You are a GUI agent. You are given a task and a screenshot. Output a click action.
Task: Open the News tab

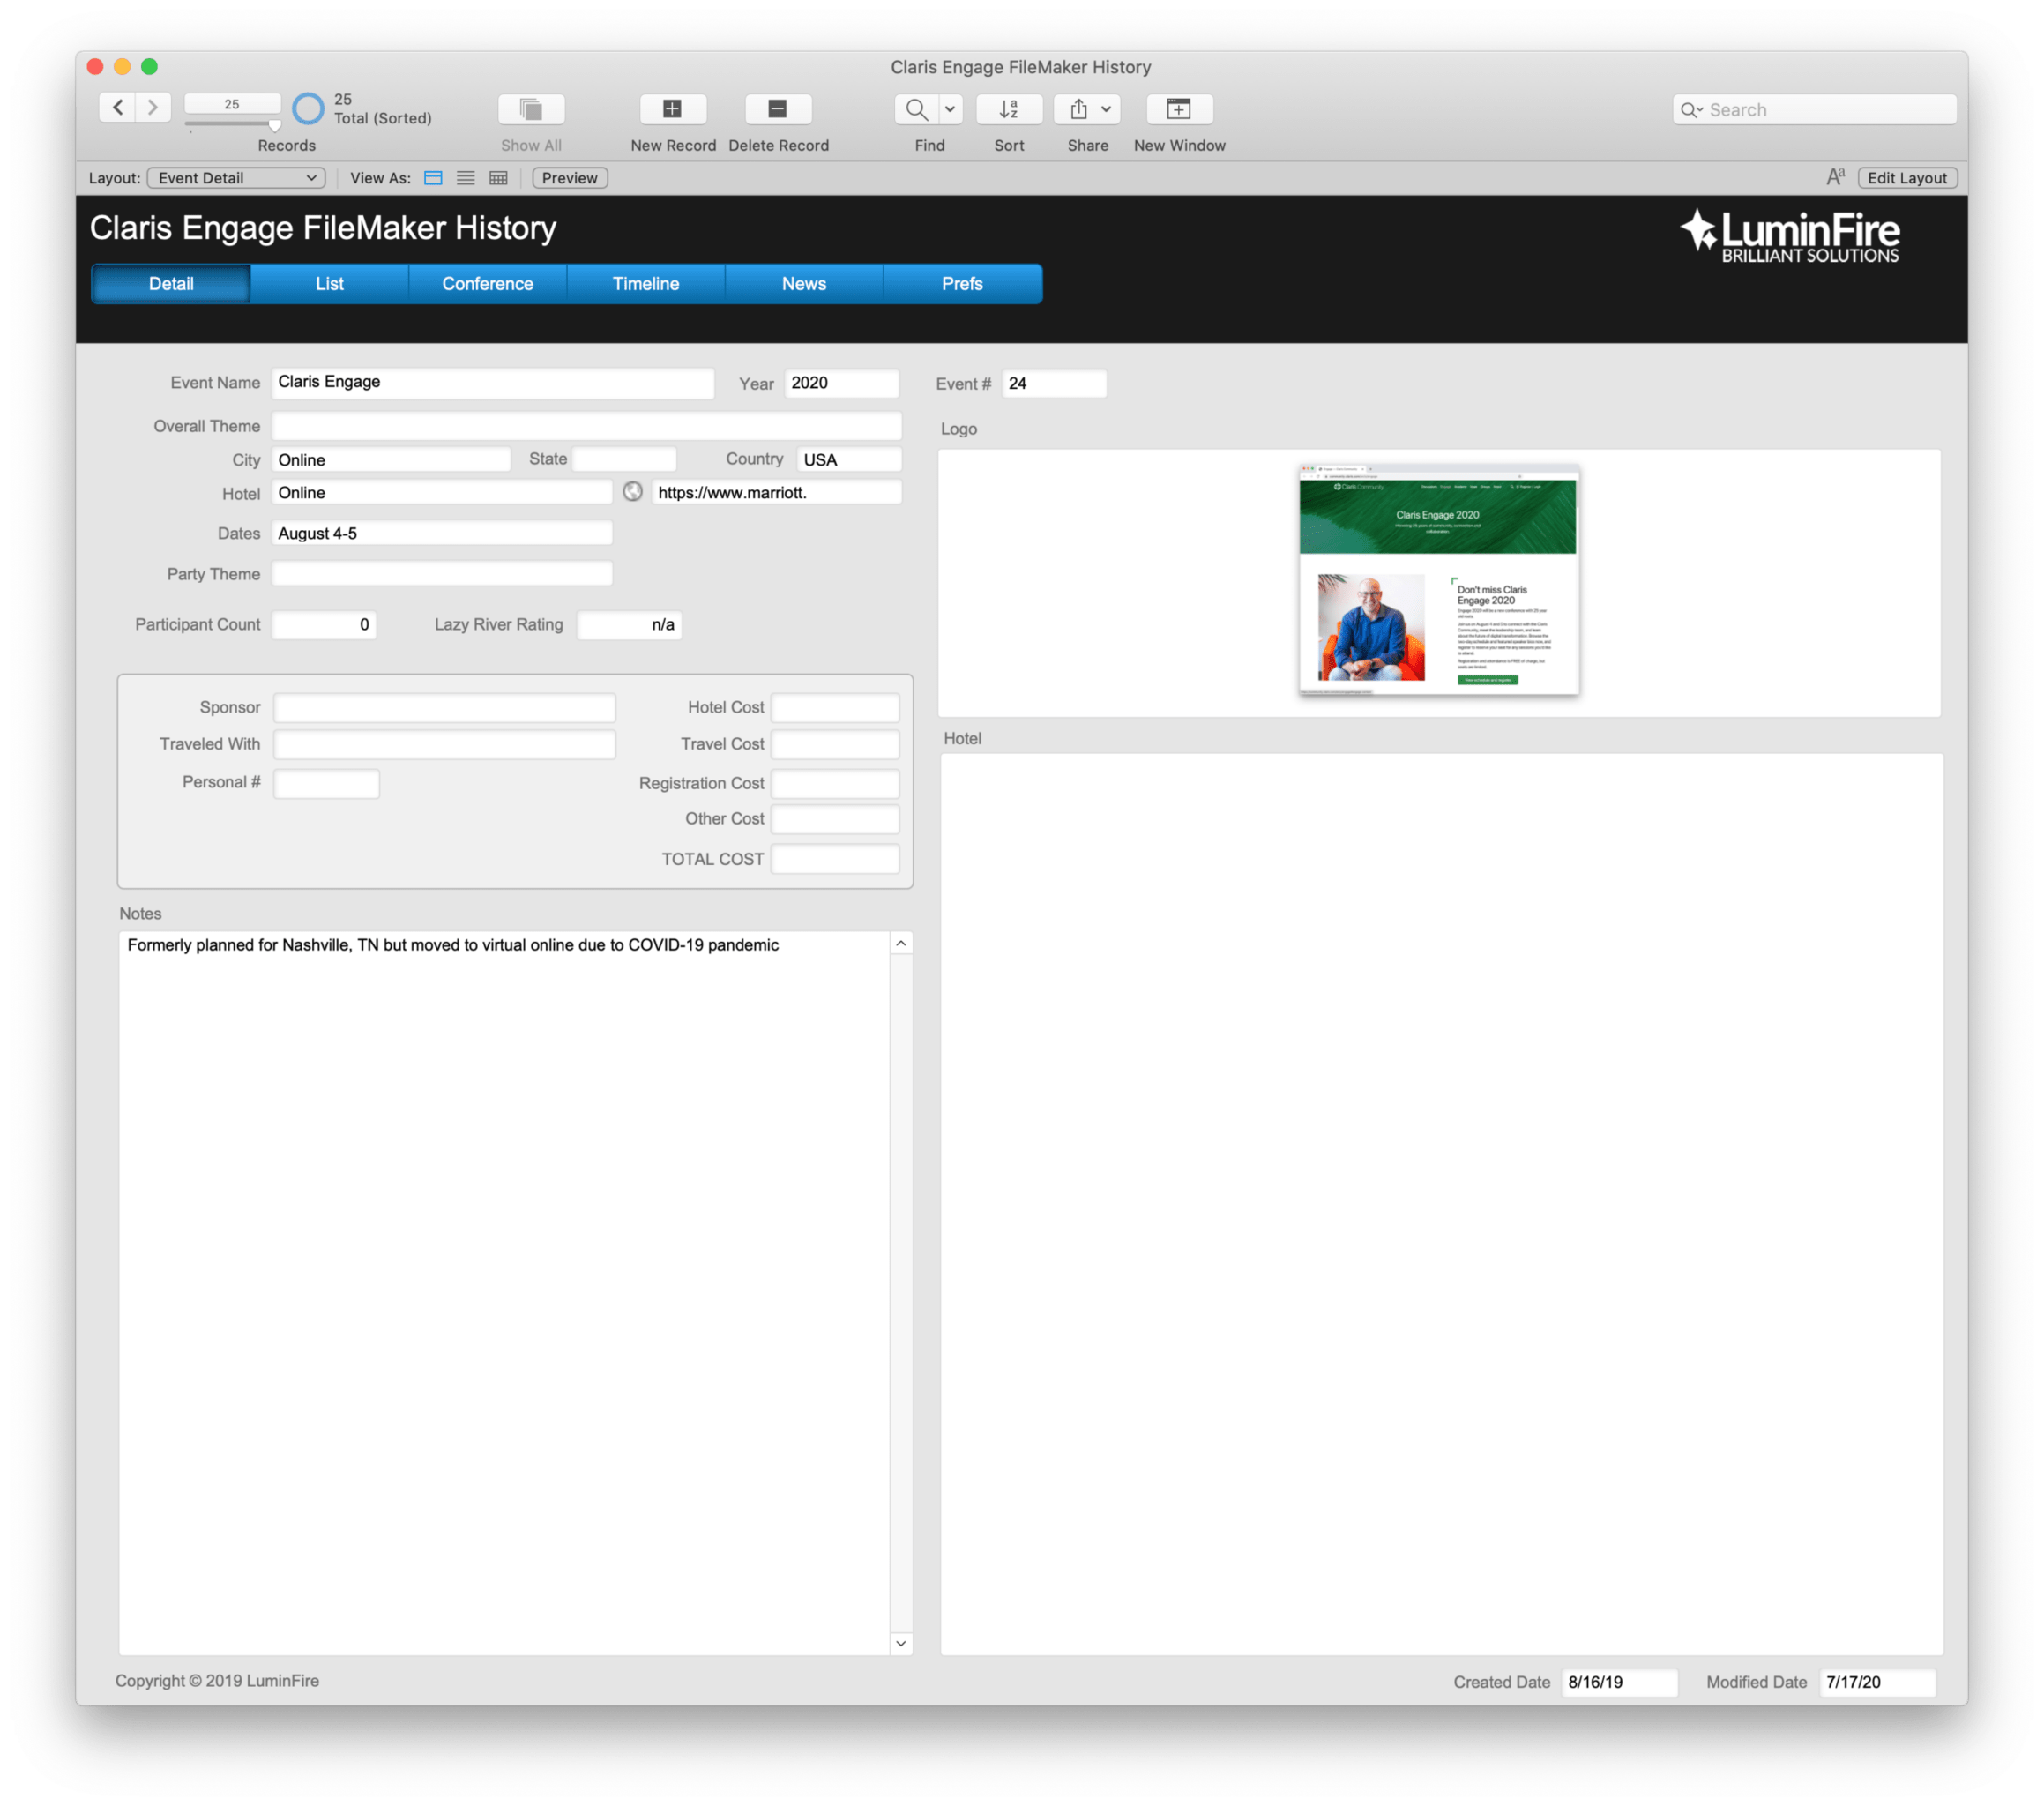(804, 284)
